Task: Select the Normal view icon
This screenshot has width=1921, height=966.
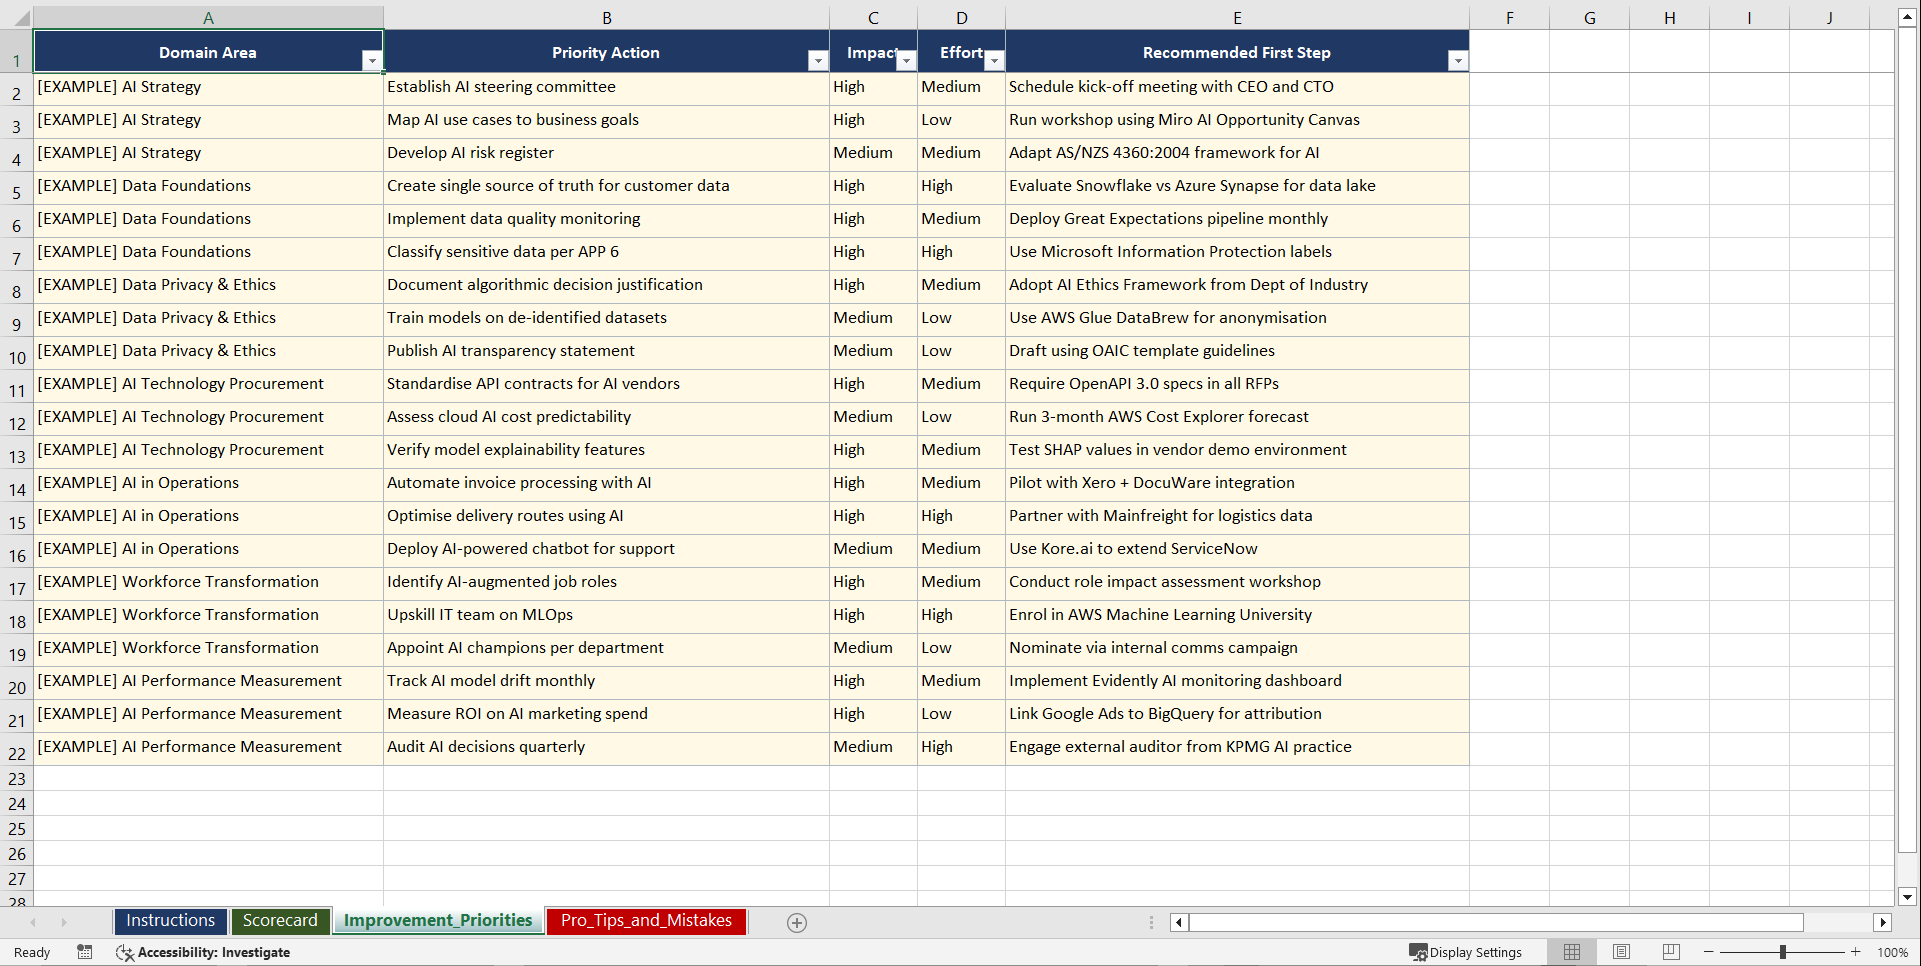Action: coord(1571,952)
